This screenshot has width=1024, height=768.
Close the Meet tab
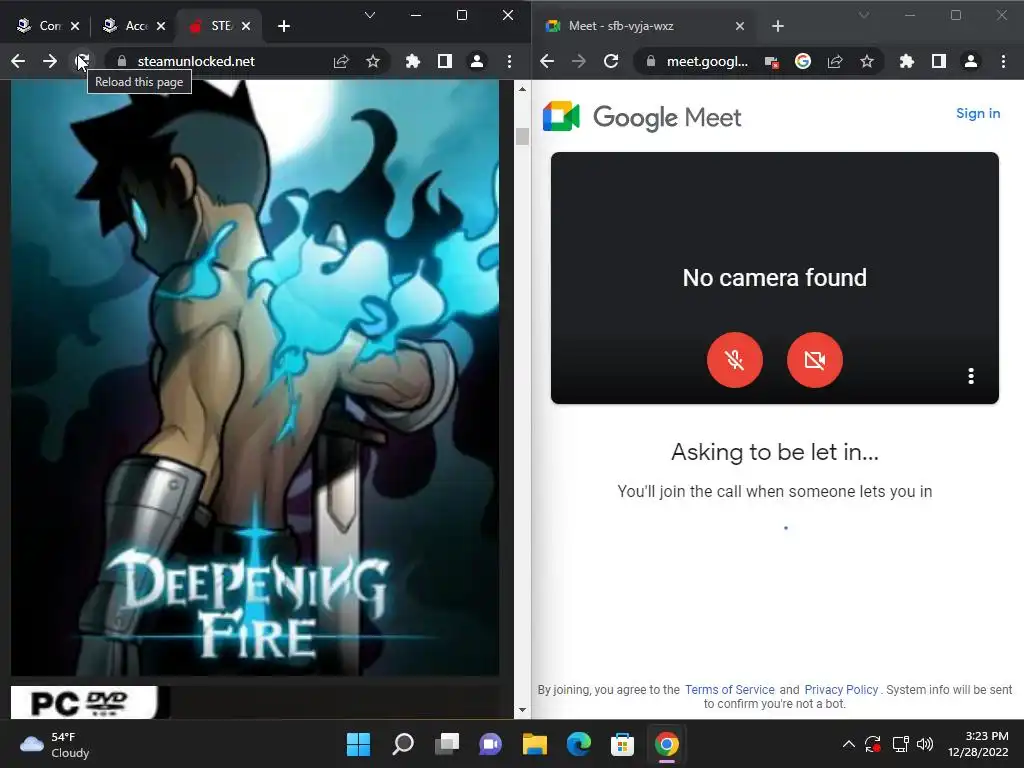coord(740,26)
